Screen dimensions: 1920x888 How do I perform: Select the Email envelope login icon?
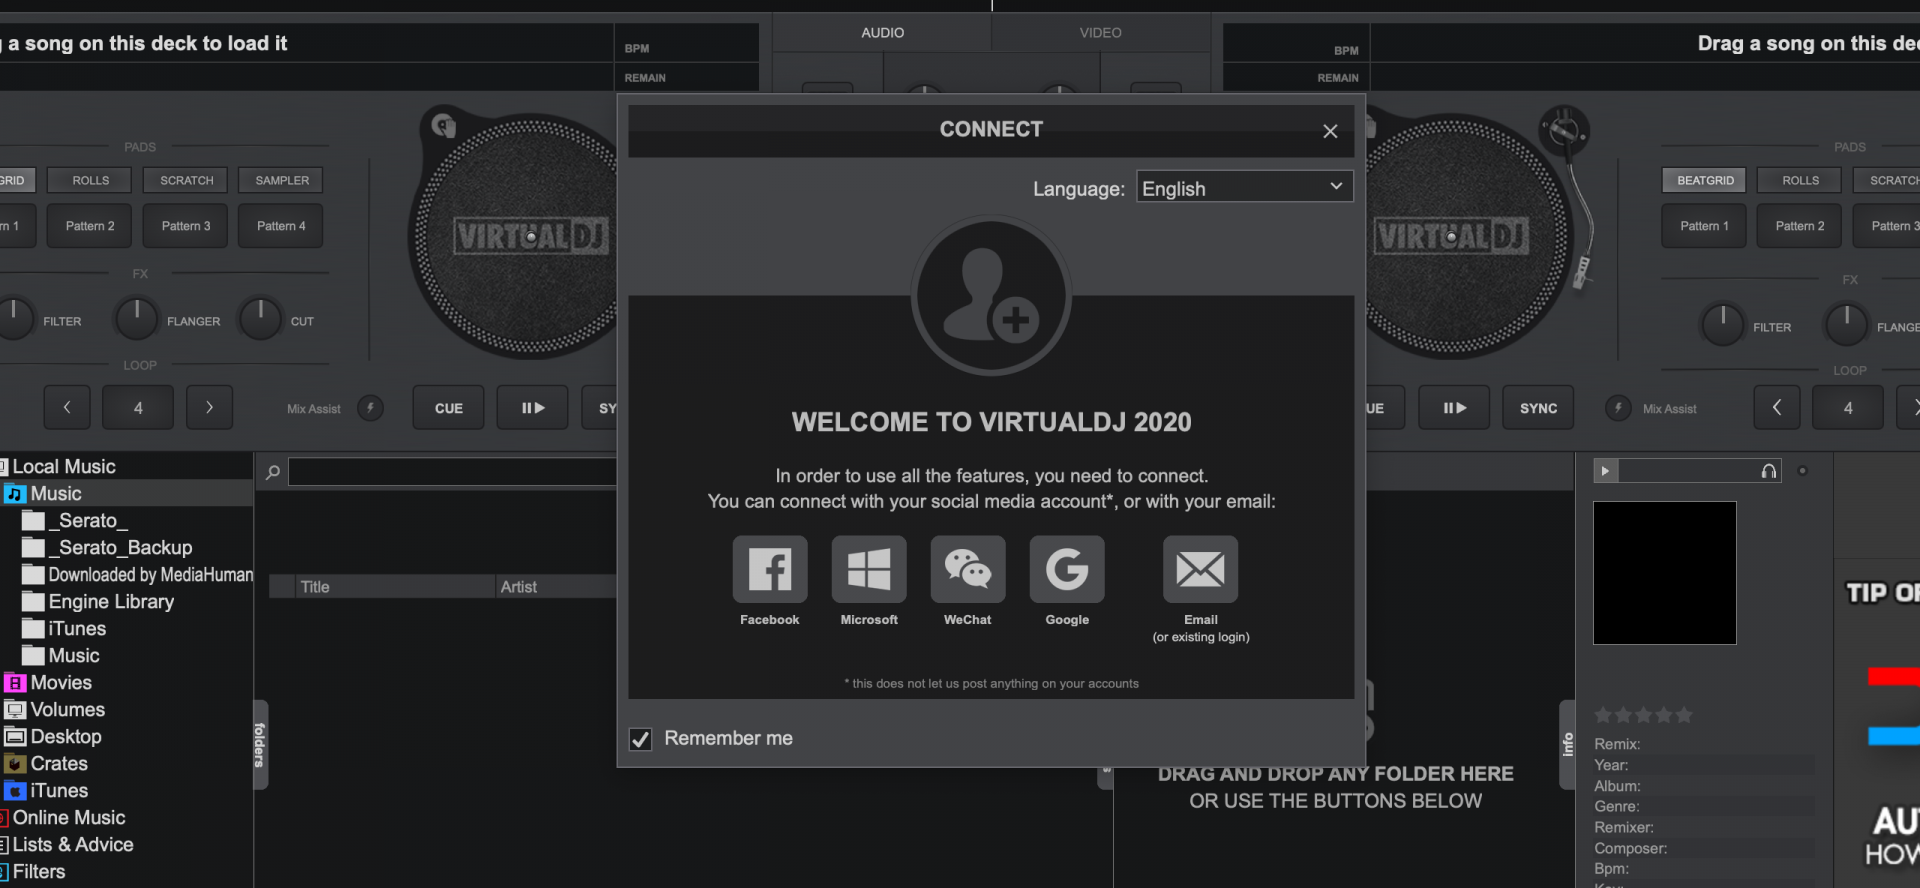point(1200,569)
